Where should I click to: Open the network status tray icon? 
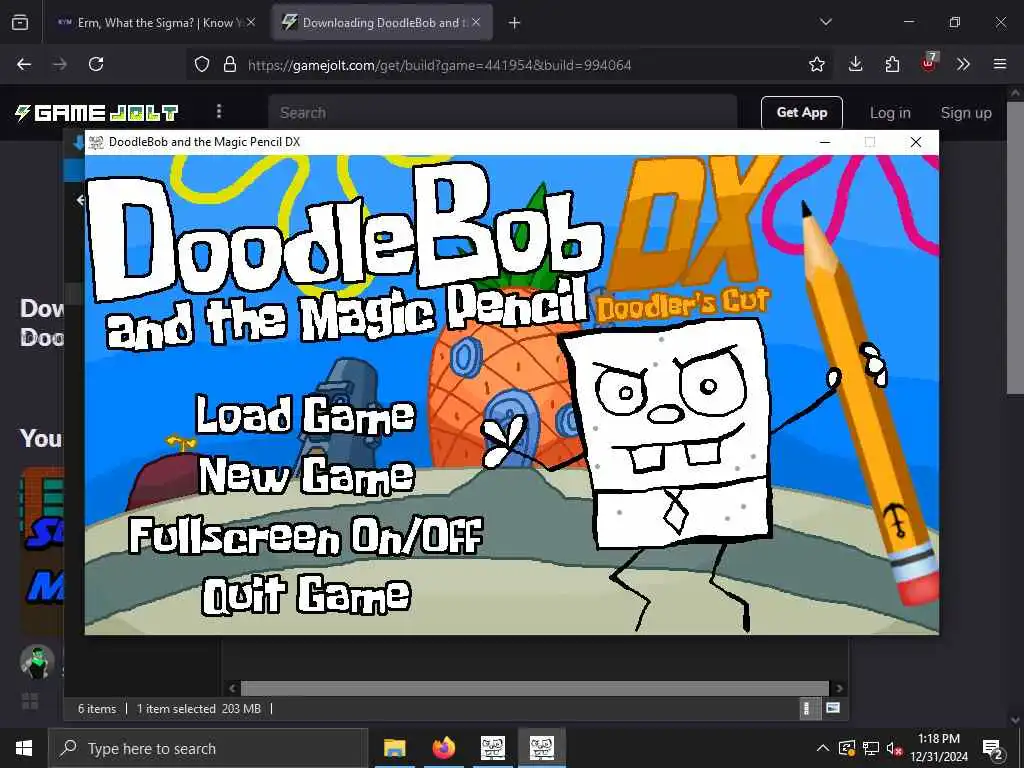click(871, 748)
